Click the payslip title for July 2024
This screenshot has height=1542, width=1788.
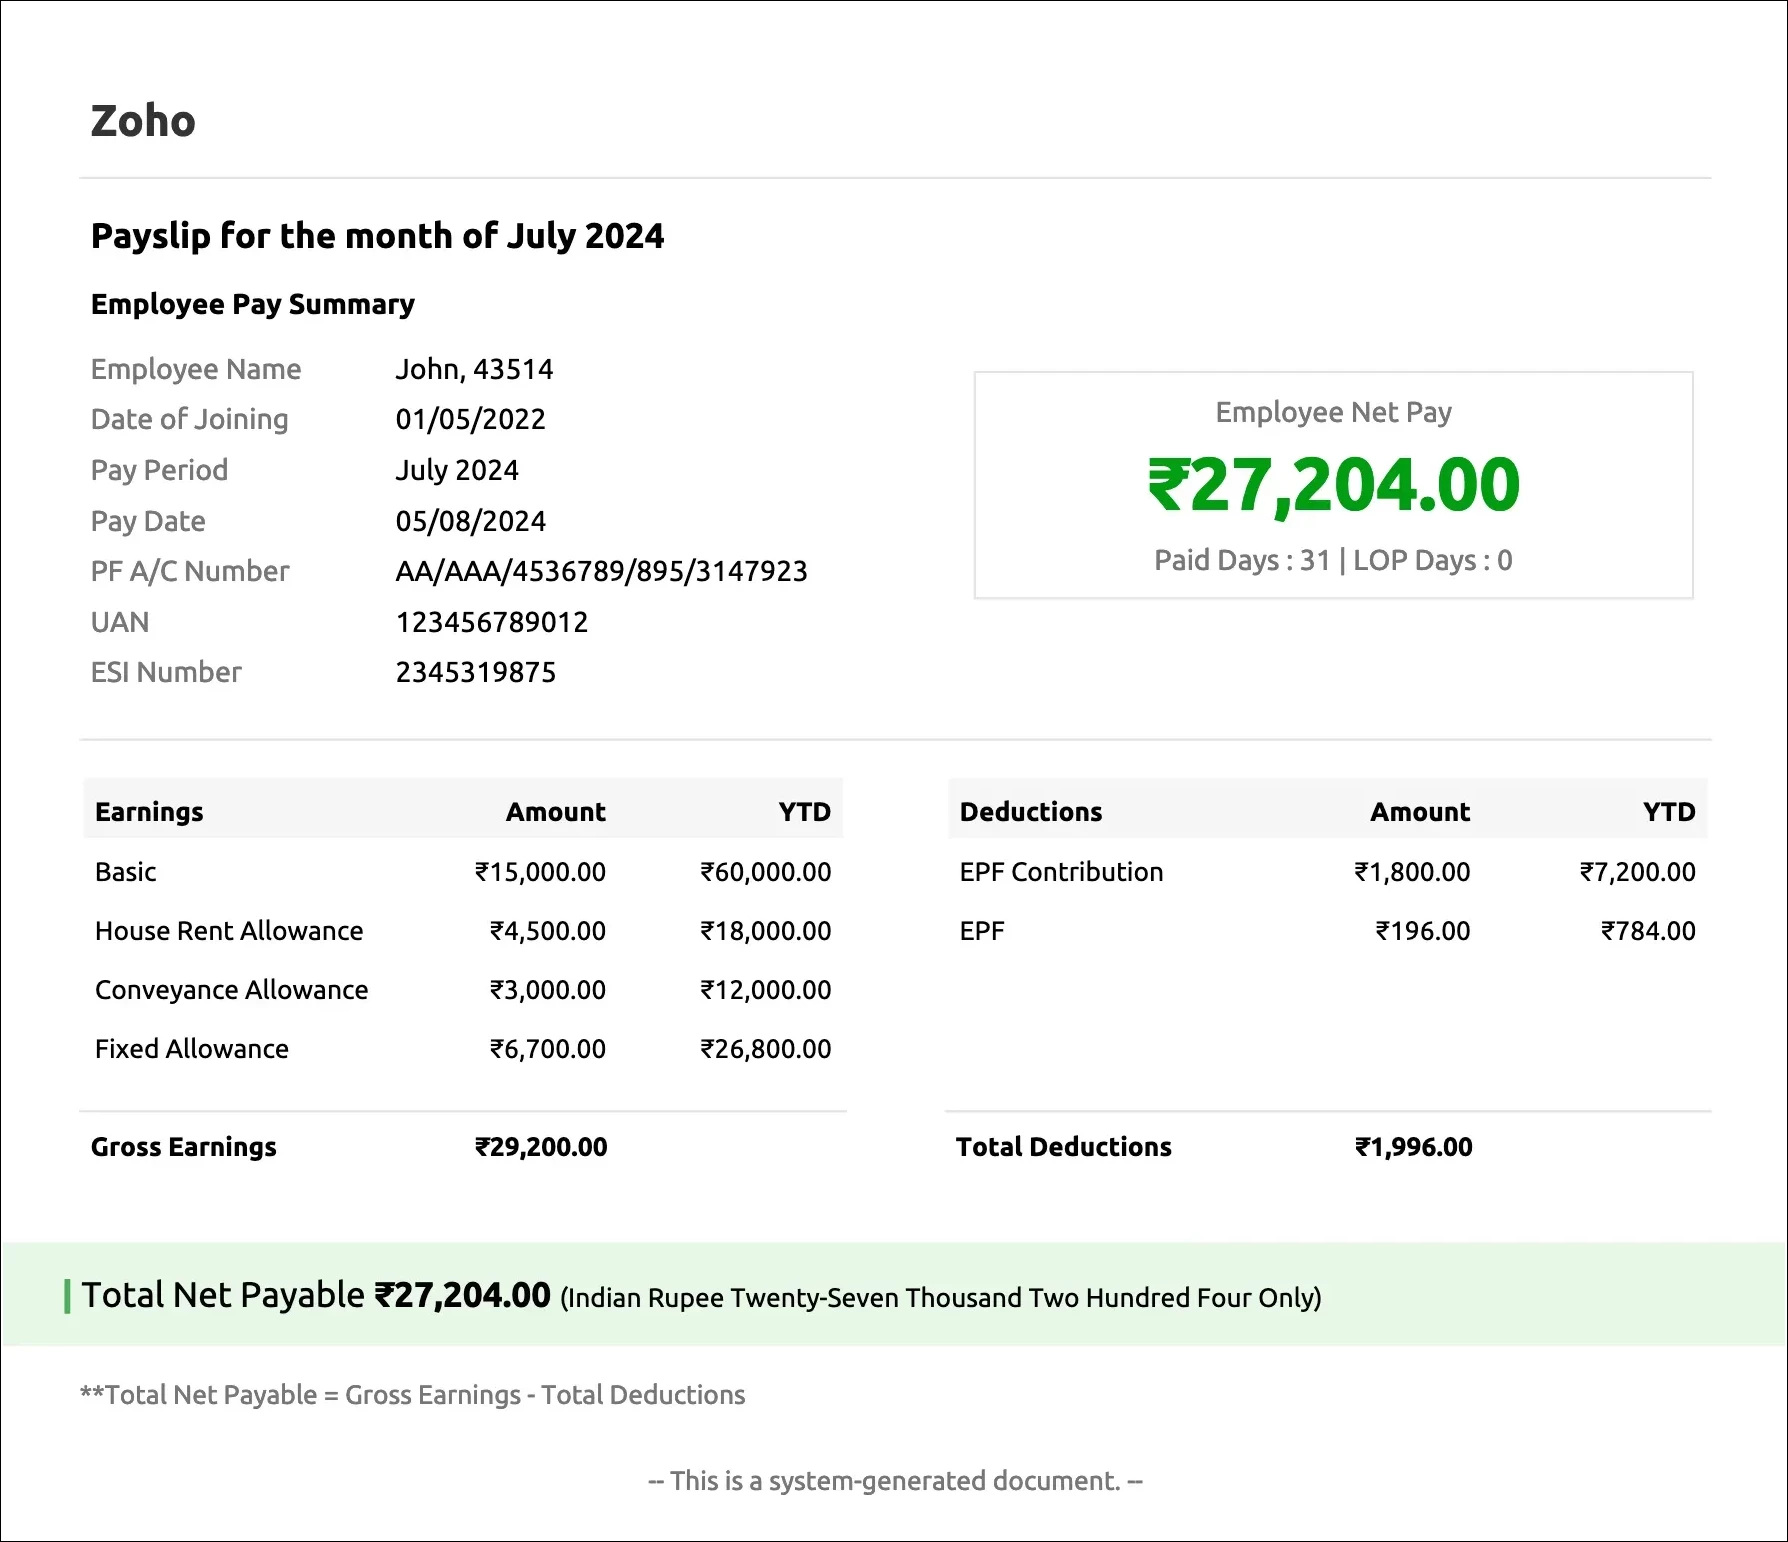(x=377, y=236)
